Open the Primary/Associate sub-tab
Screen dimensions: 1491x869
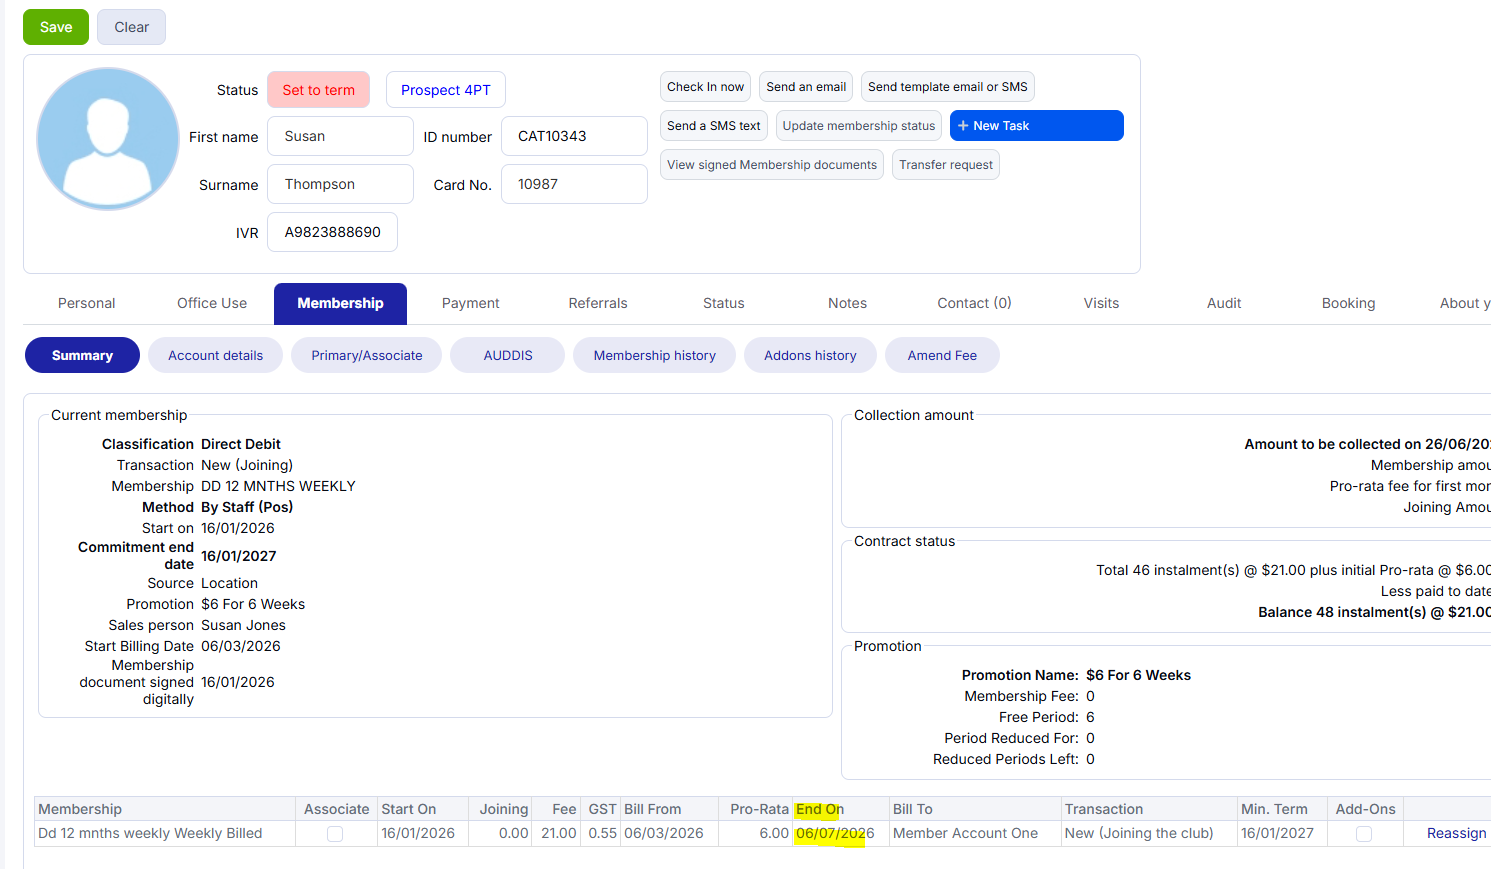(x=367, y=355)
